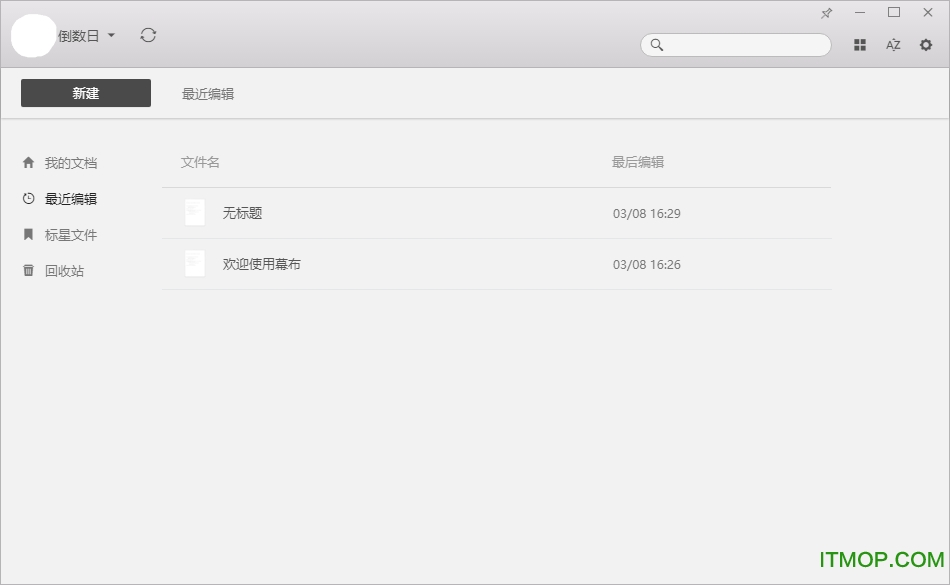This screenshot has width=950, height=585.
Task: Switch to grid view layout icon
Action: (860, 45)
